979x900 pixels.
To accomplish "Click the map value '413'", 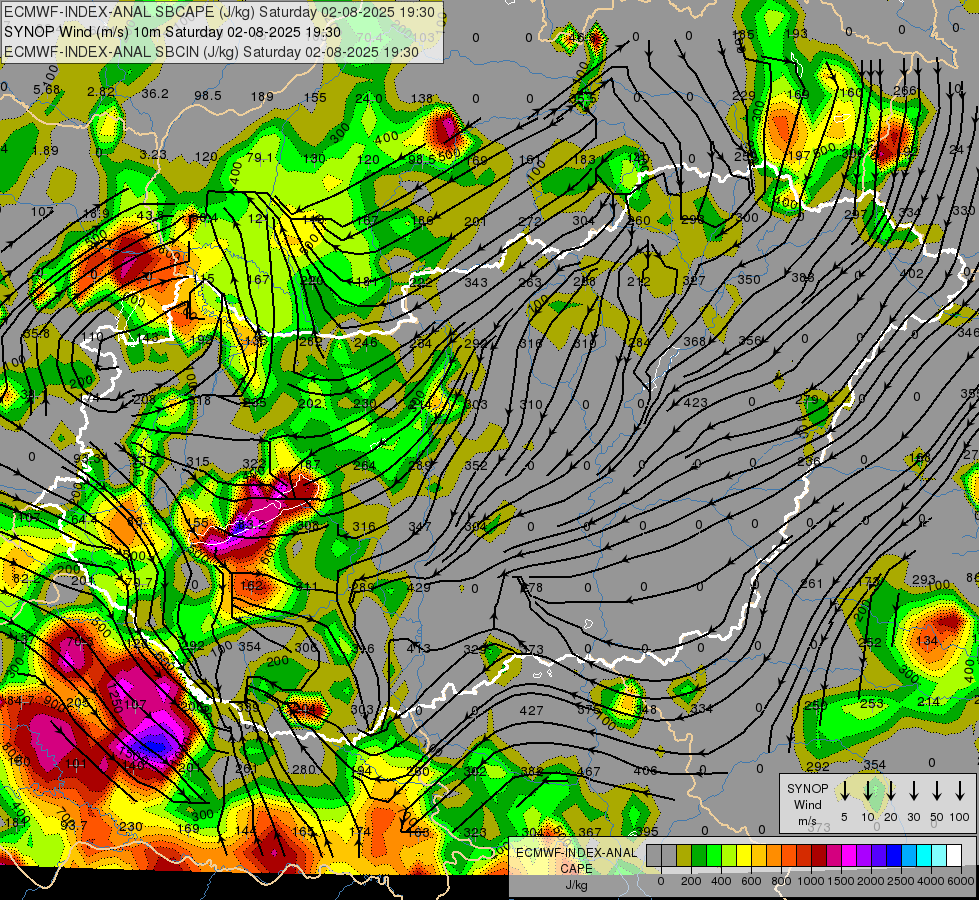I will pos(418,648).
